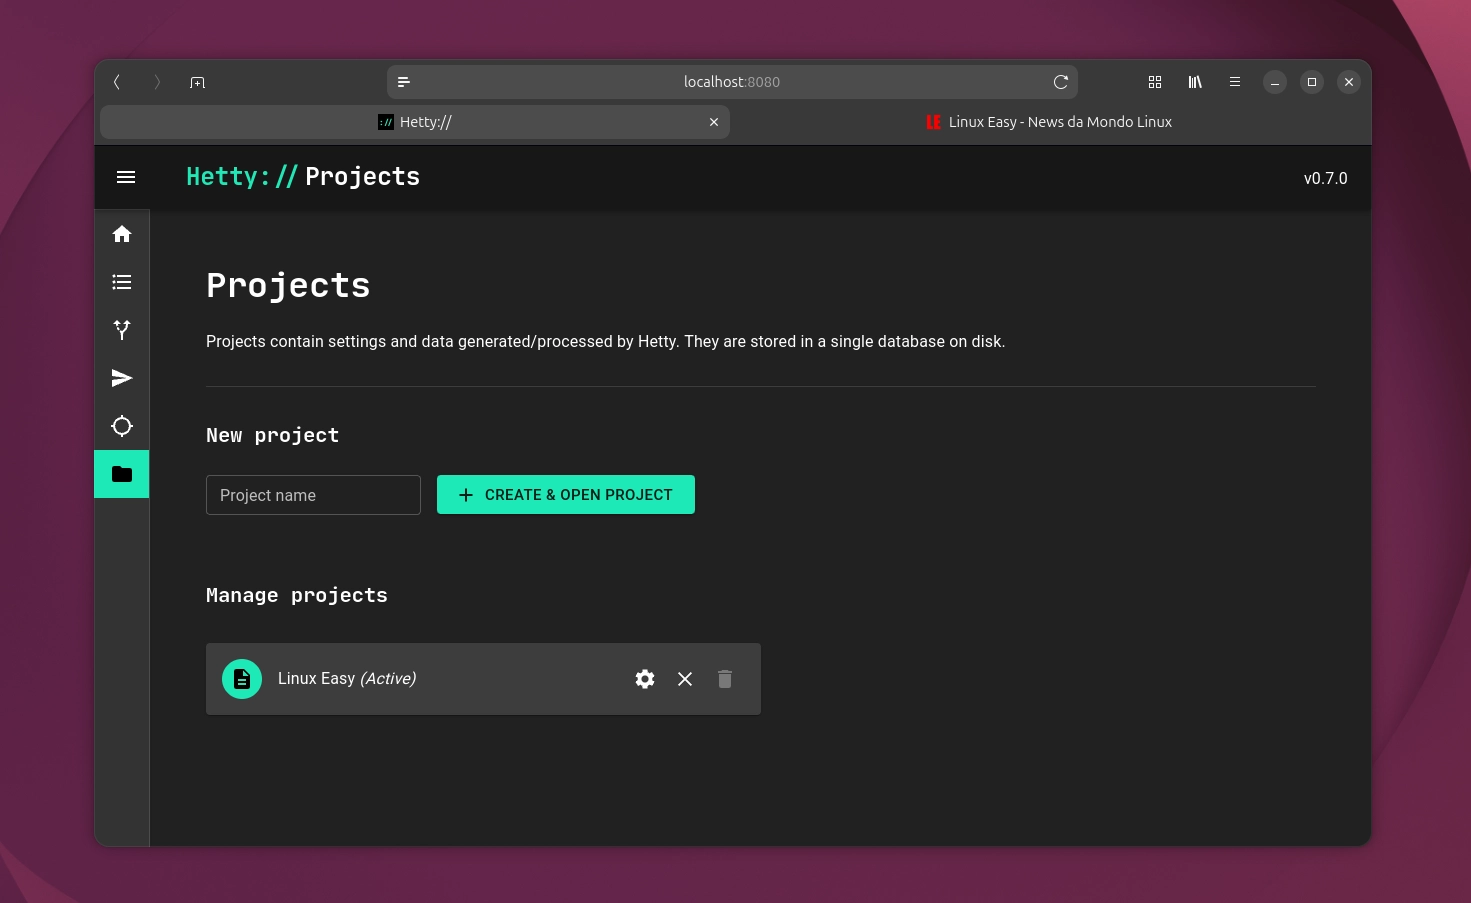The image size is (1471, 903).
Task: Open the browser tab overview grid
Action: (1155, 82)
